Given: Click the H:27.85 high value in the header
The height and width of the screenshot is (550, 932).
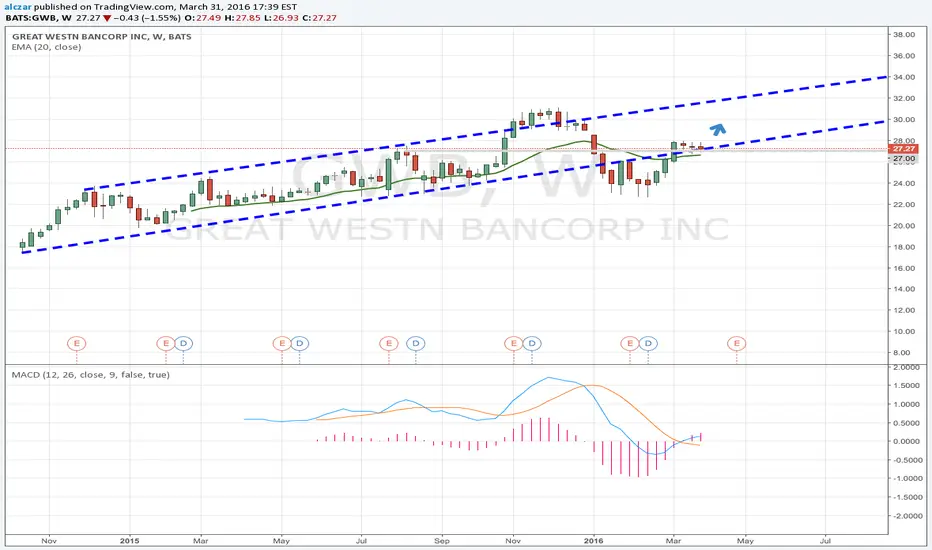Looking at the screenshot, I should pos(243,18).
